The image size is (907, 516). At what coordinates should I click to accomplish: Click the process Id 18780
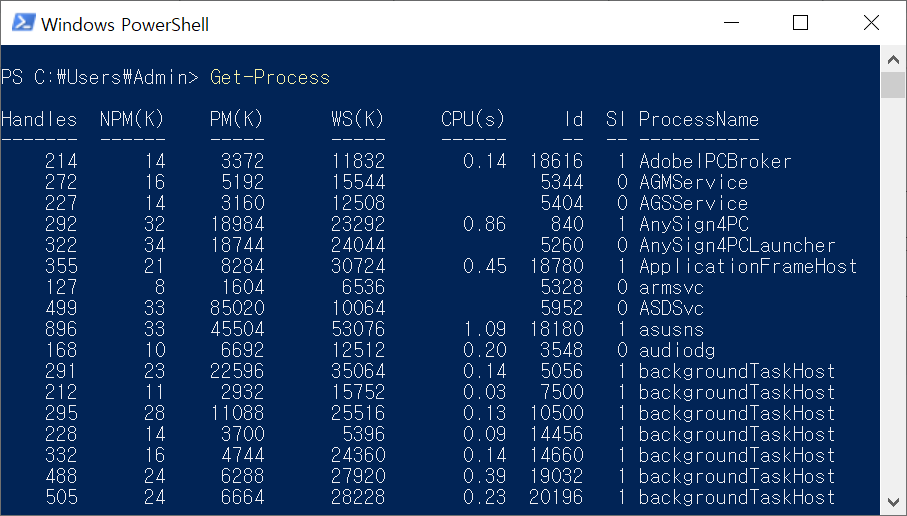click(556, 266)
